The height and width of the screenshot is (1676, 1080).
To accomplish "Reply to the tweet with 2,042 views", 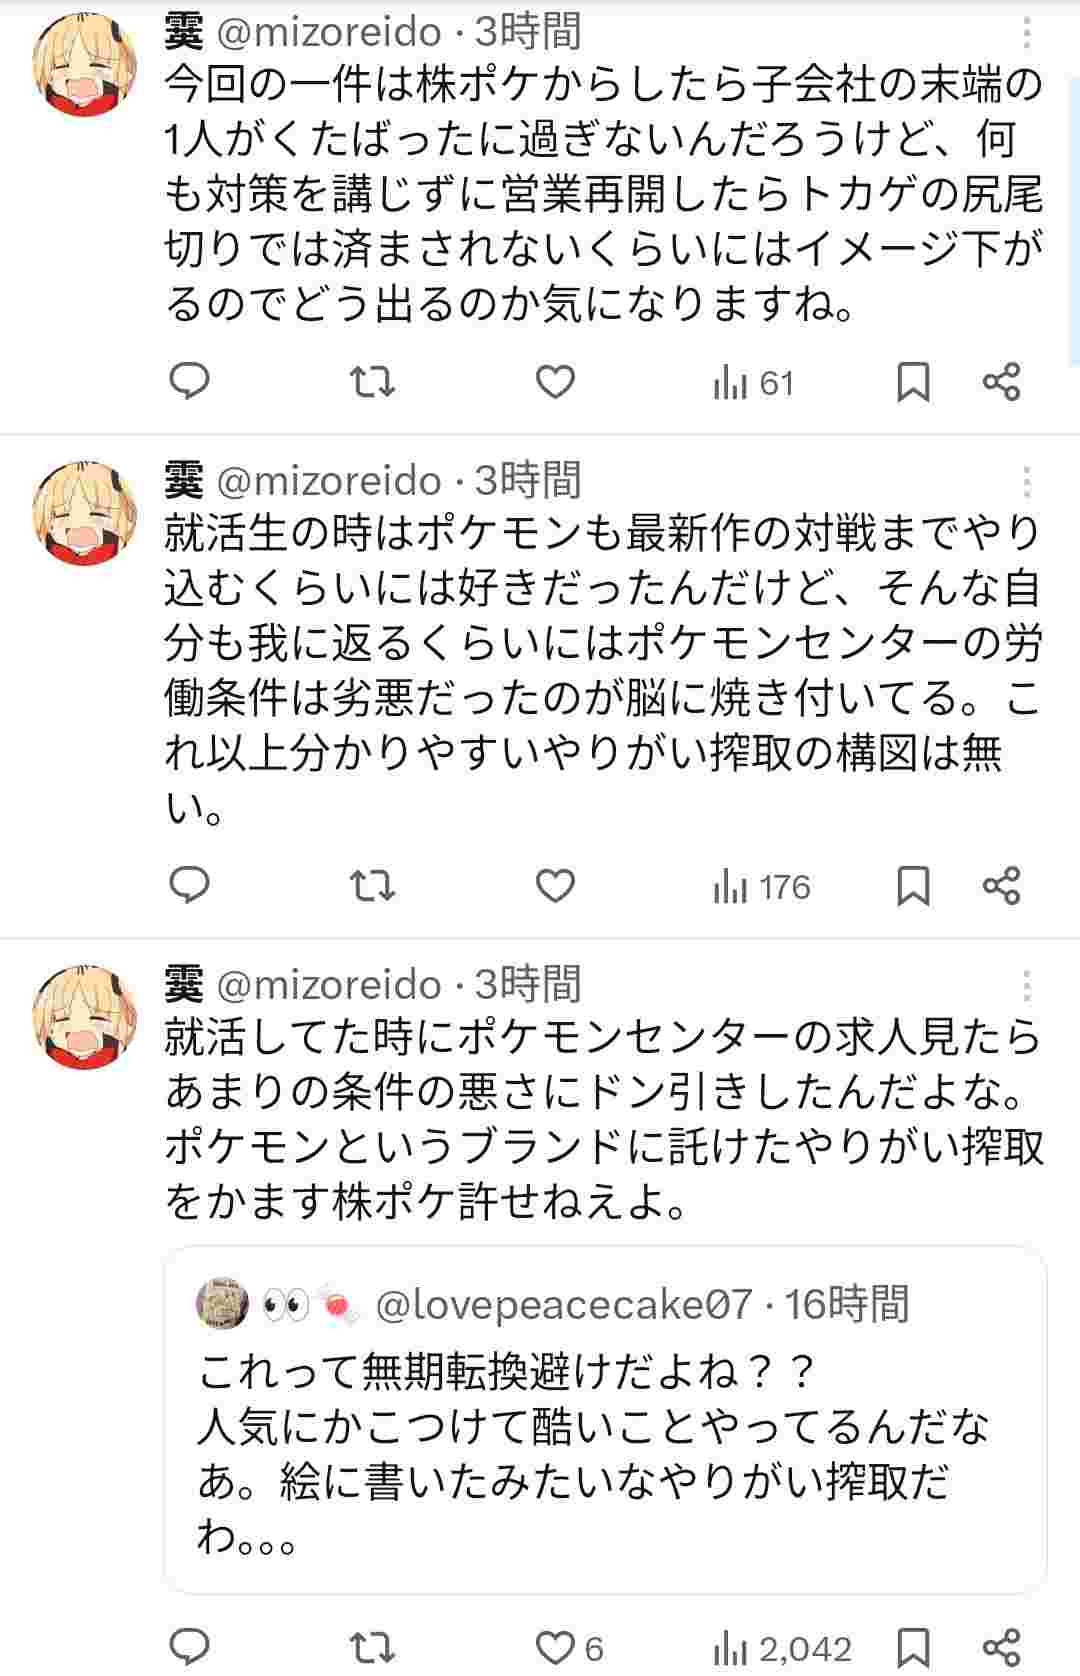I will pyautogui.click(x=190, y=1647).
